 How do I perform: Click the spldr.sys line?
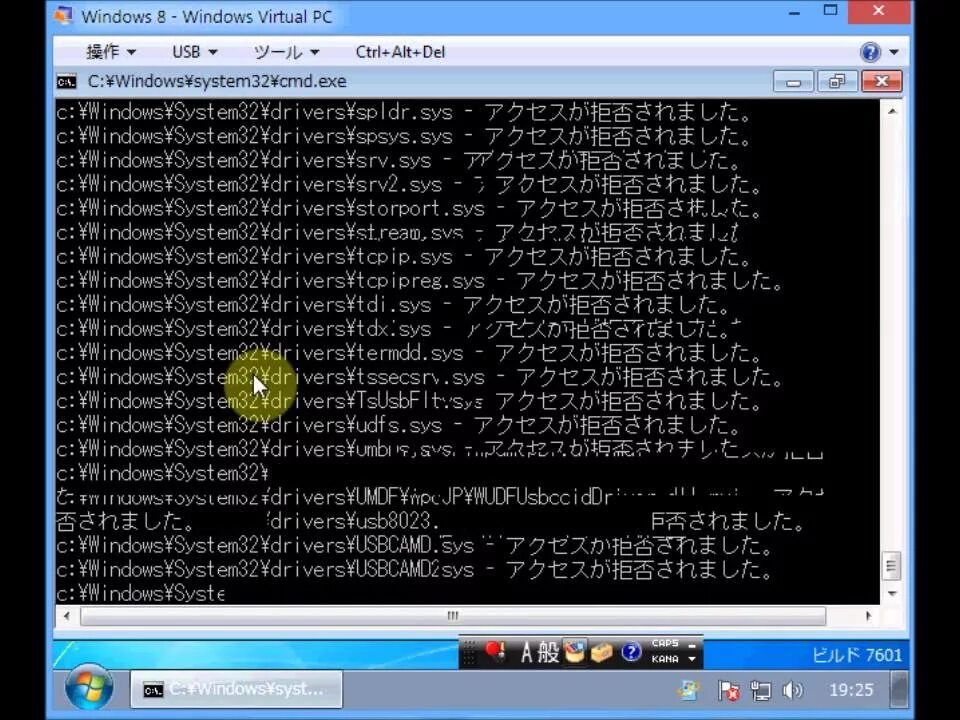click(x=404, y=112)
